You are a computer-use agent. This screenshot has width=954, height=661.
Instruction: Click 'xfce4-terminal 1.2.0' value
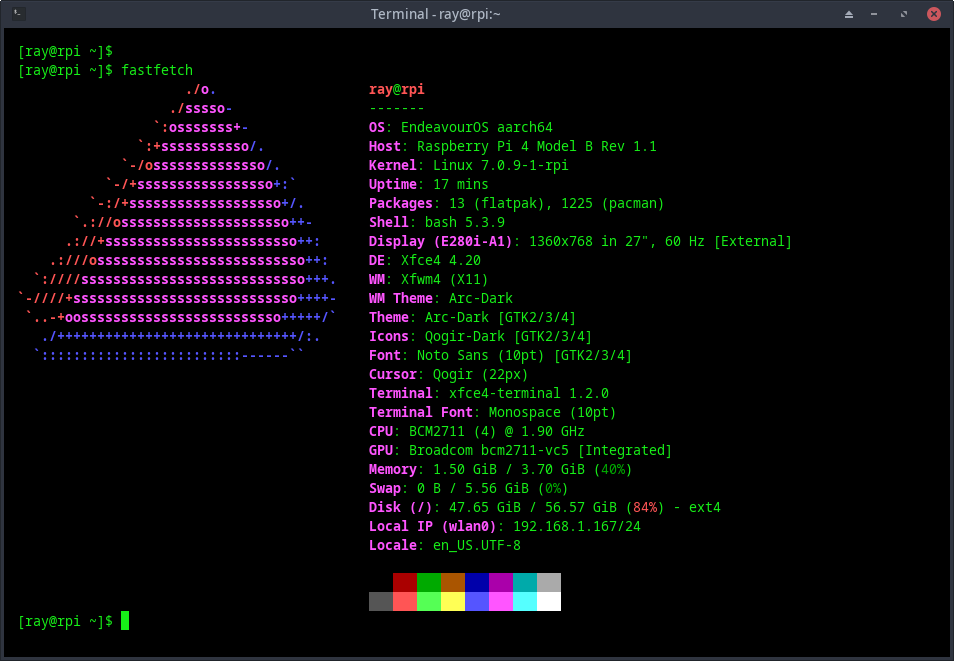[x=528, y=393]
